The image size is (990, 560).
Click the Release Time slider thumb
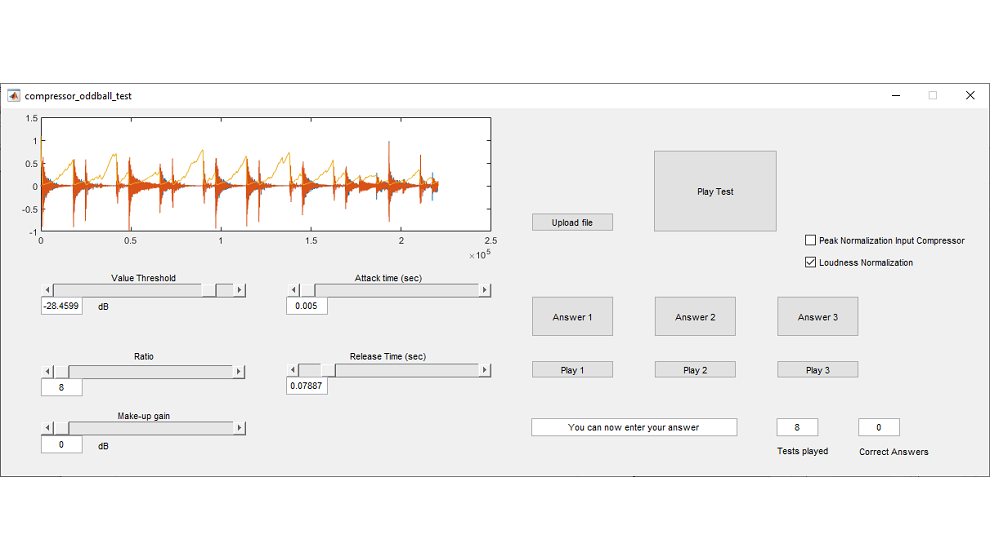point(328,370)
